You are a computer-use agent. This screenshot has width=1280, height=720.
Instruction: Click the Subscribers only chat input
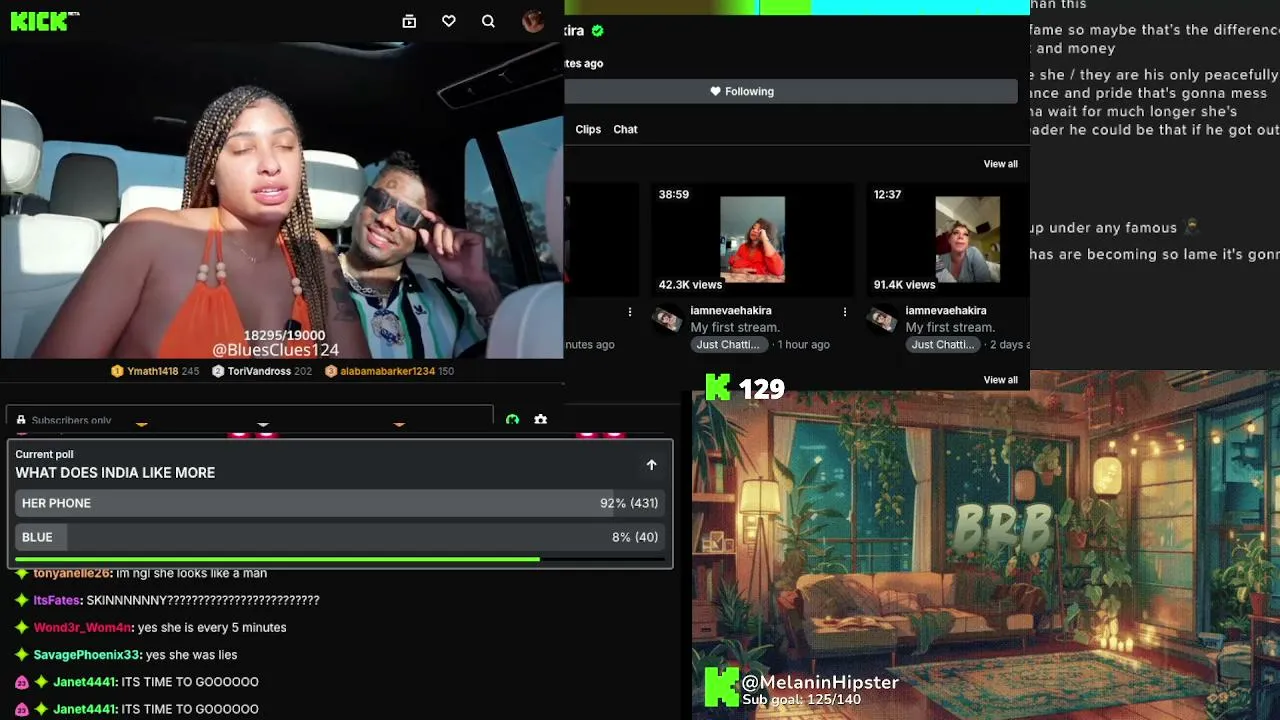point(250,418)
